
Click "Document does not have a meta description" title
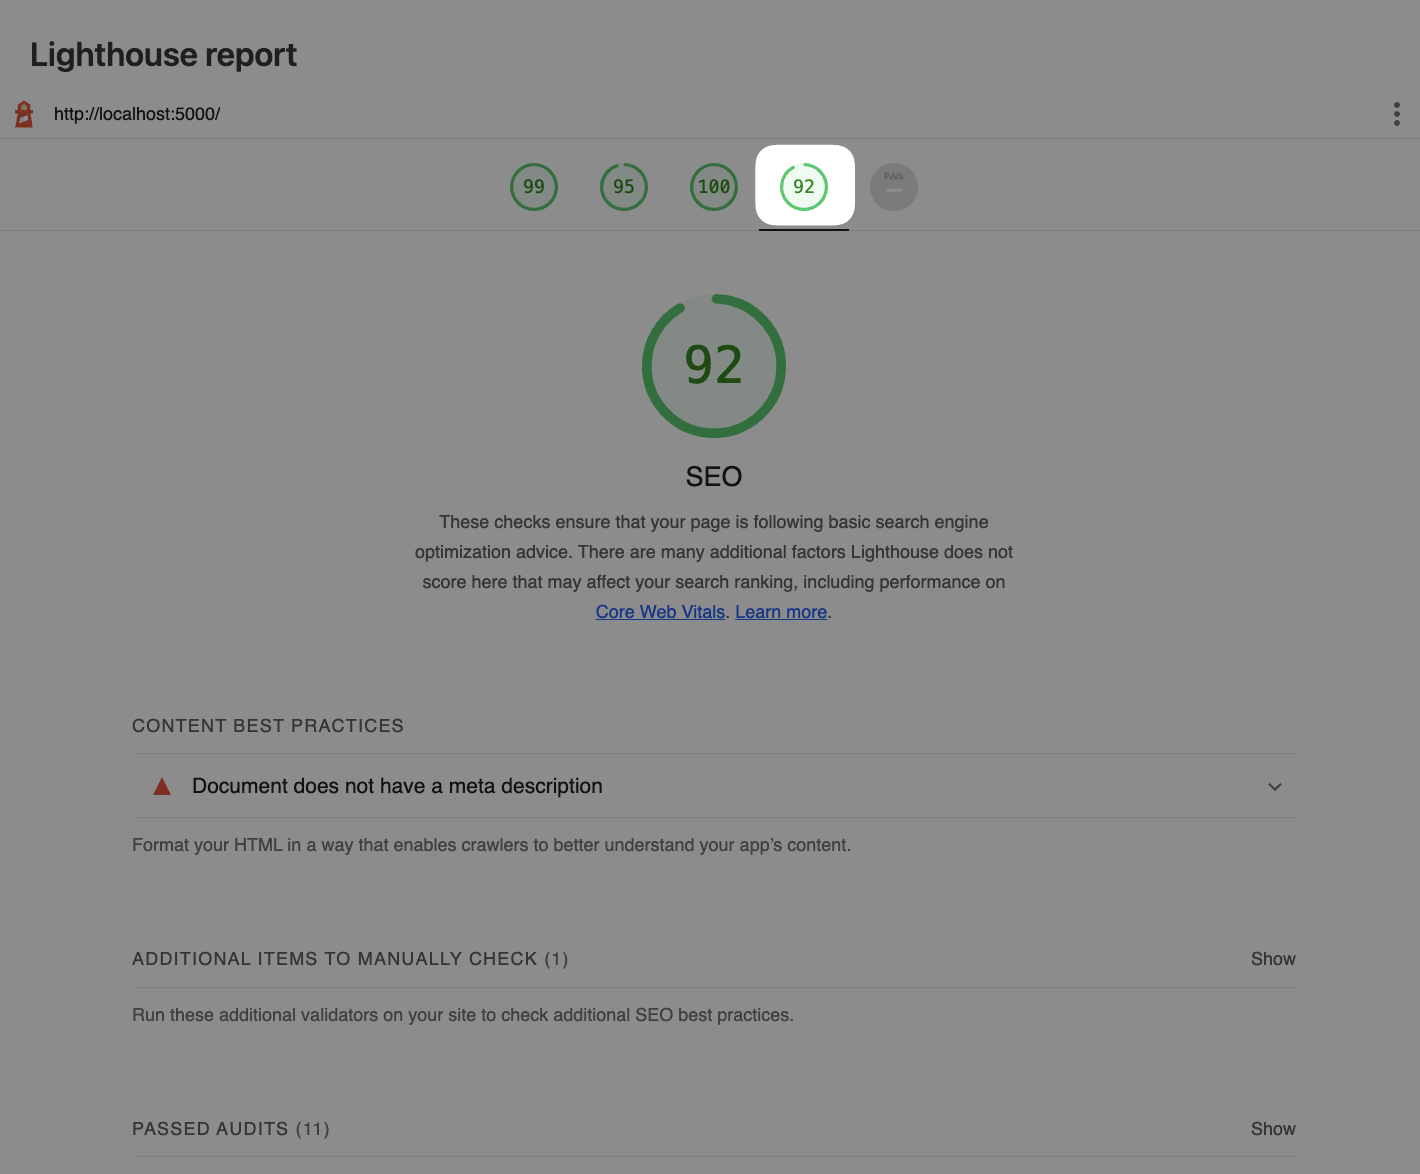pos(397,786)
